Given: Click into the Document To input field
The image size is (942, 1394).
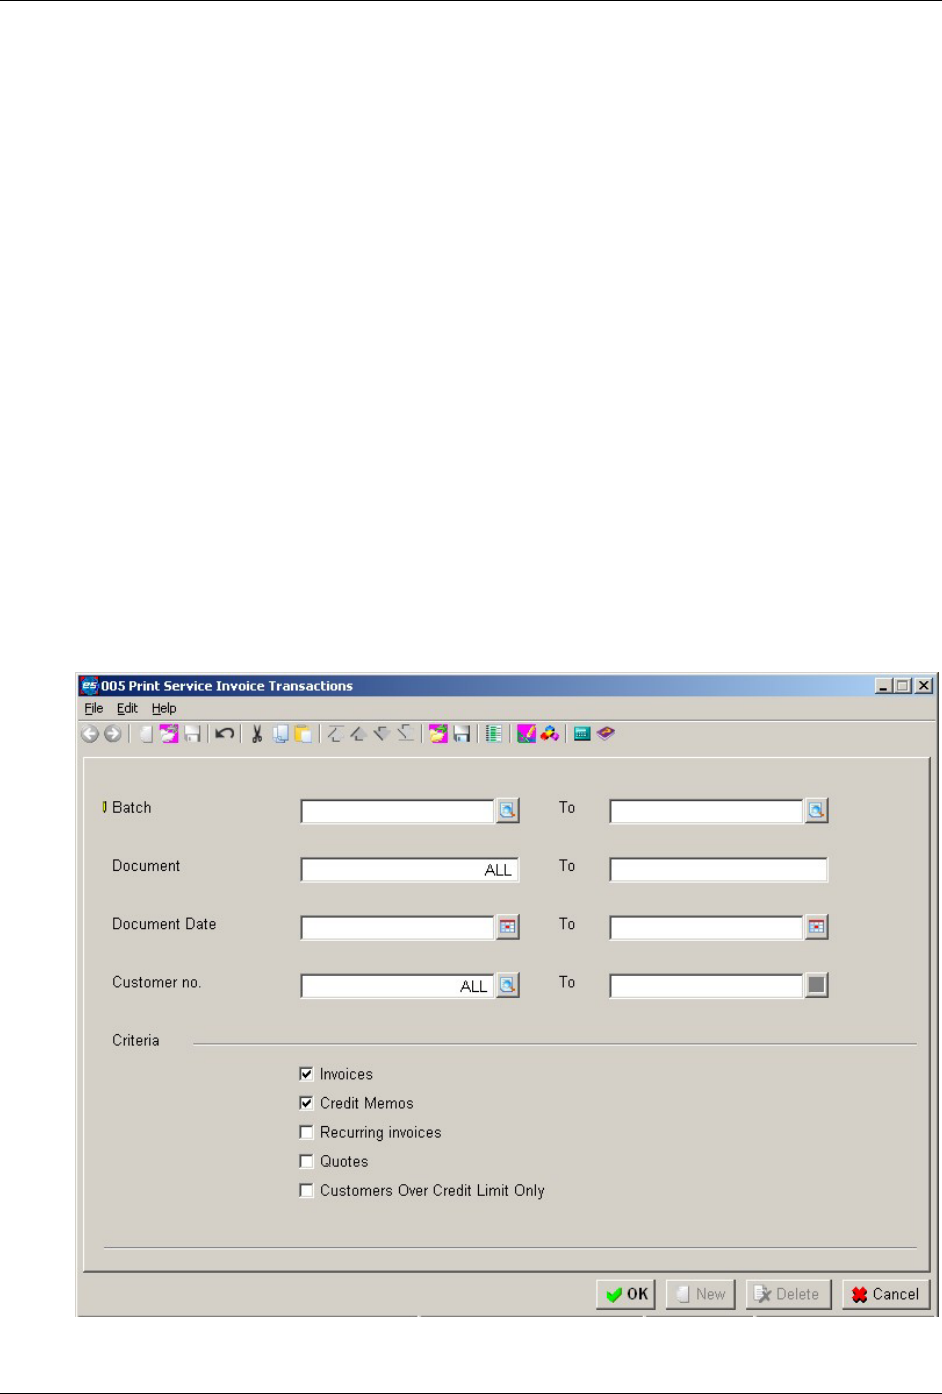Looking at the screenshot, I should (x=719, y=870).
